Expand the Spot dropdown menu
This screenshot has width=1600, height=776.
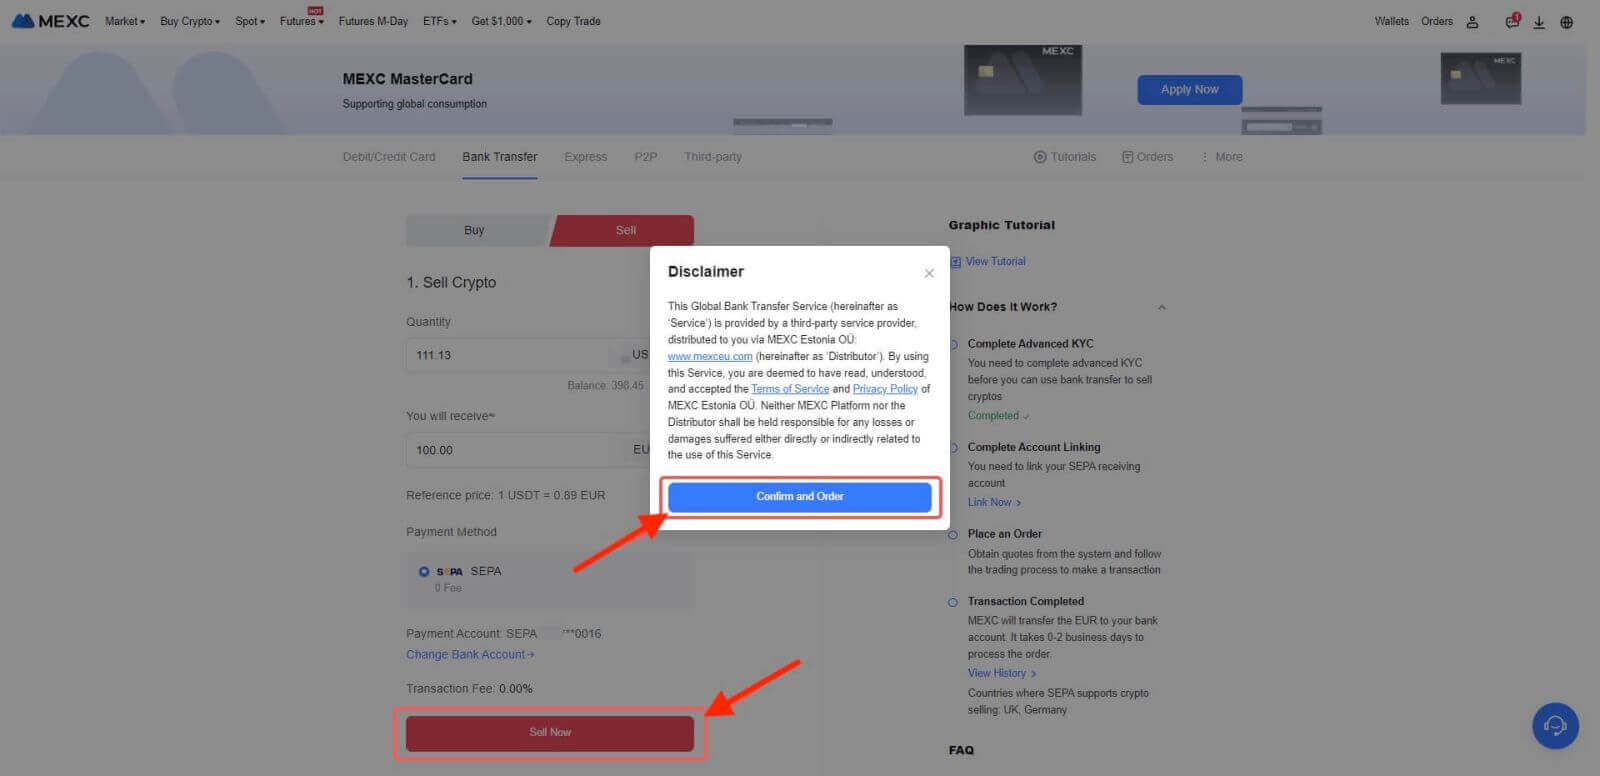pyautogui.click(x=250, y=21)
